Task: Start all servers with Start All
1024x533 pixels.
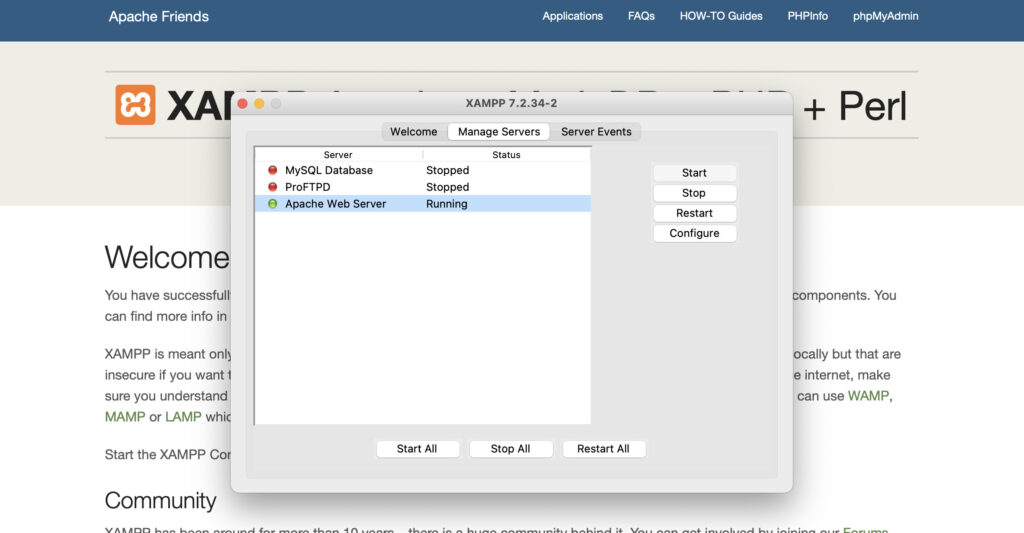Action: click(x=417, y=449)
